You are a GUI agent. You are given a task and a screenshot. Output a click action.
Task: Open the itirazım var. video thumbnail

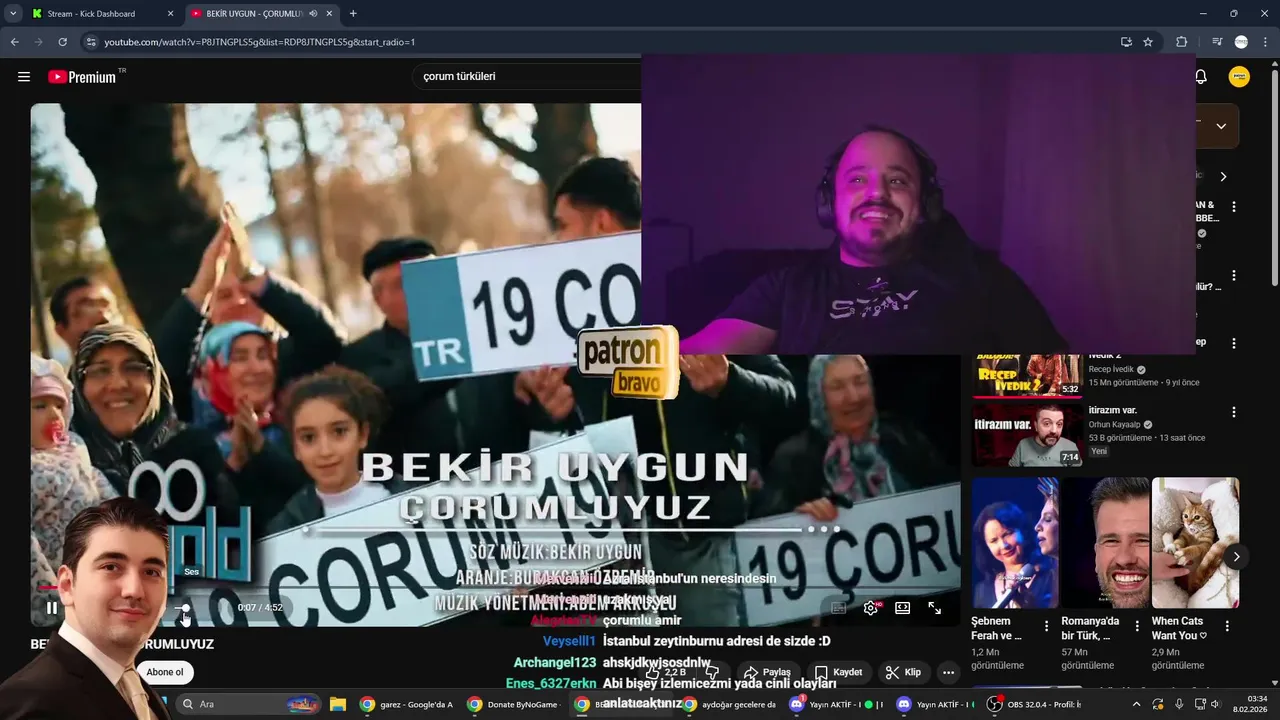tap(1027, 435)
